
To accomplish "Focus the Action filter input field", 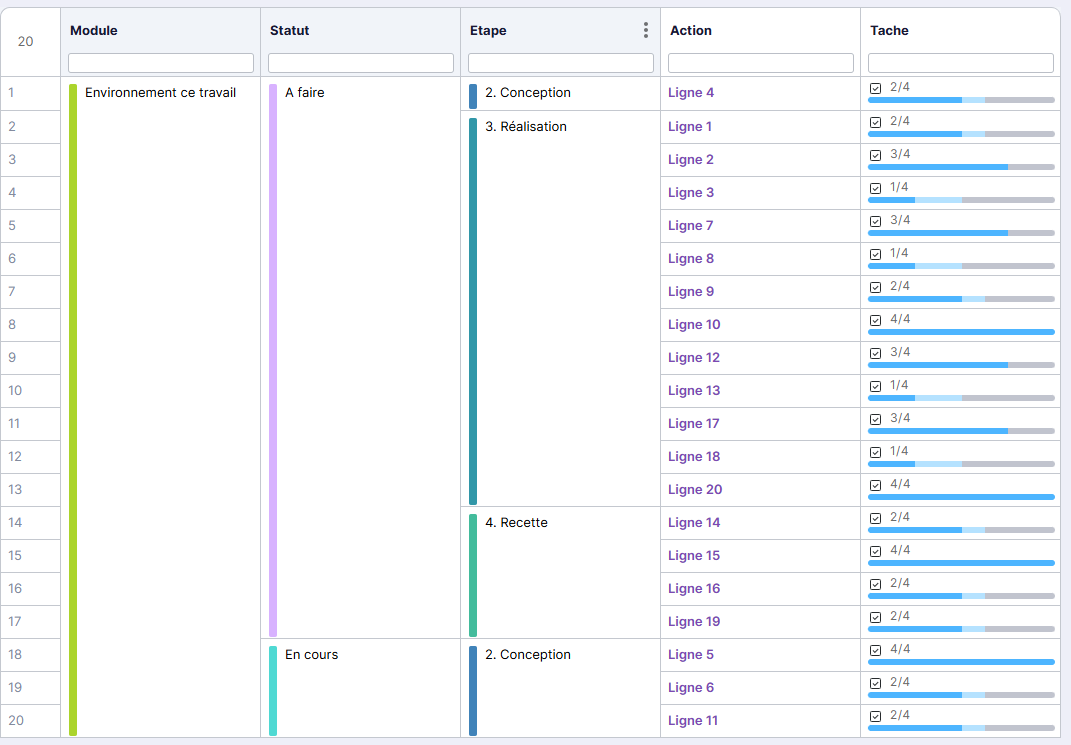I will tap(761, 63).
